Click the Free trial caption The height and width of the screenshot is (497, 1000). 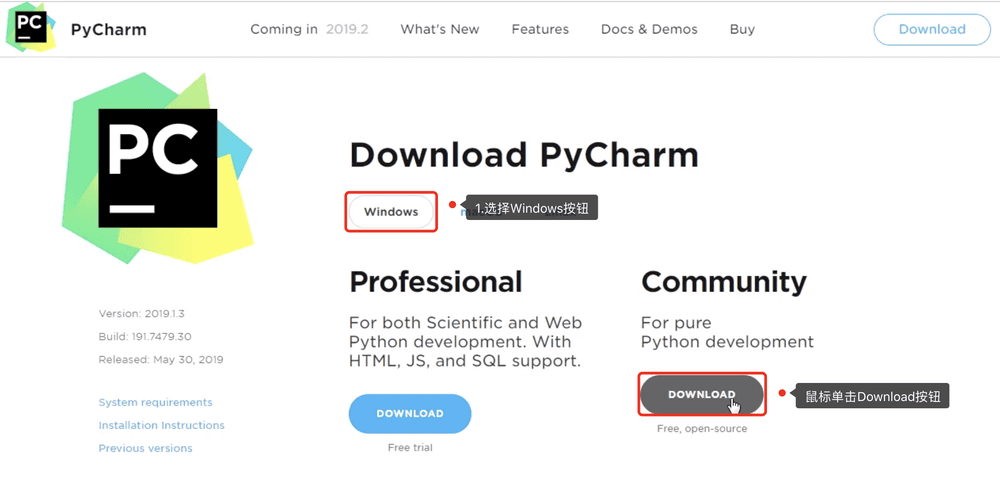coord(409,448)
